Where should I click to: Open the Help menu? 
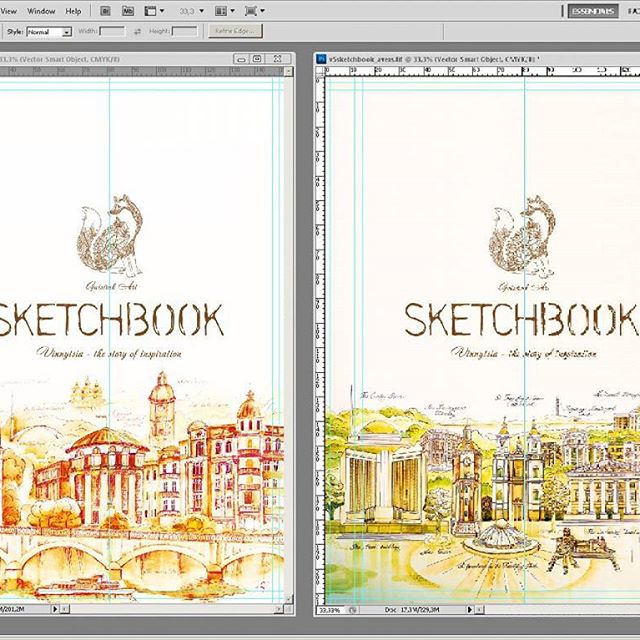point(73,11)
